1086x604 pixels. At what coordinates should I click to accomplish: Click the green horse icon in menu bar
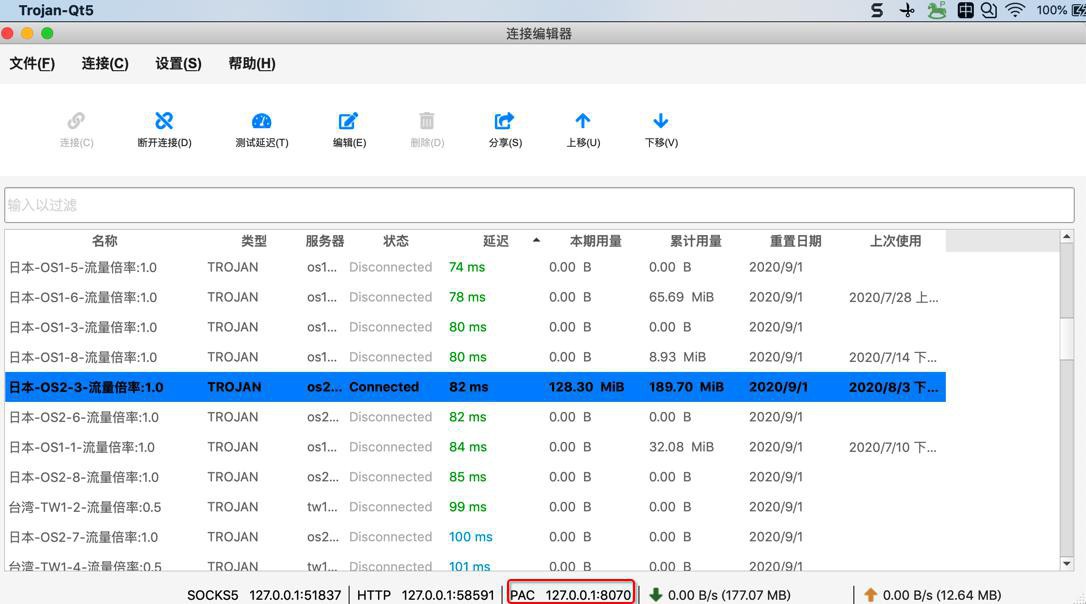(x=936, y=10)
